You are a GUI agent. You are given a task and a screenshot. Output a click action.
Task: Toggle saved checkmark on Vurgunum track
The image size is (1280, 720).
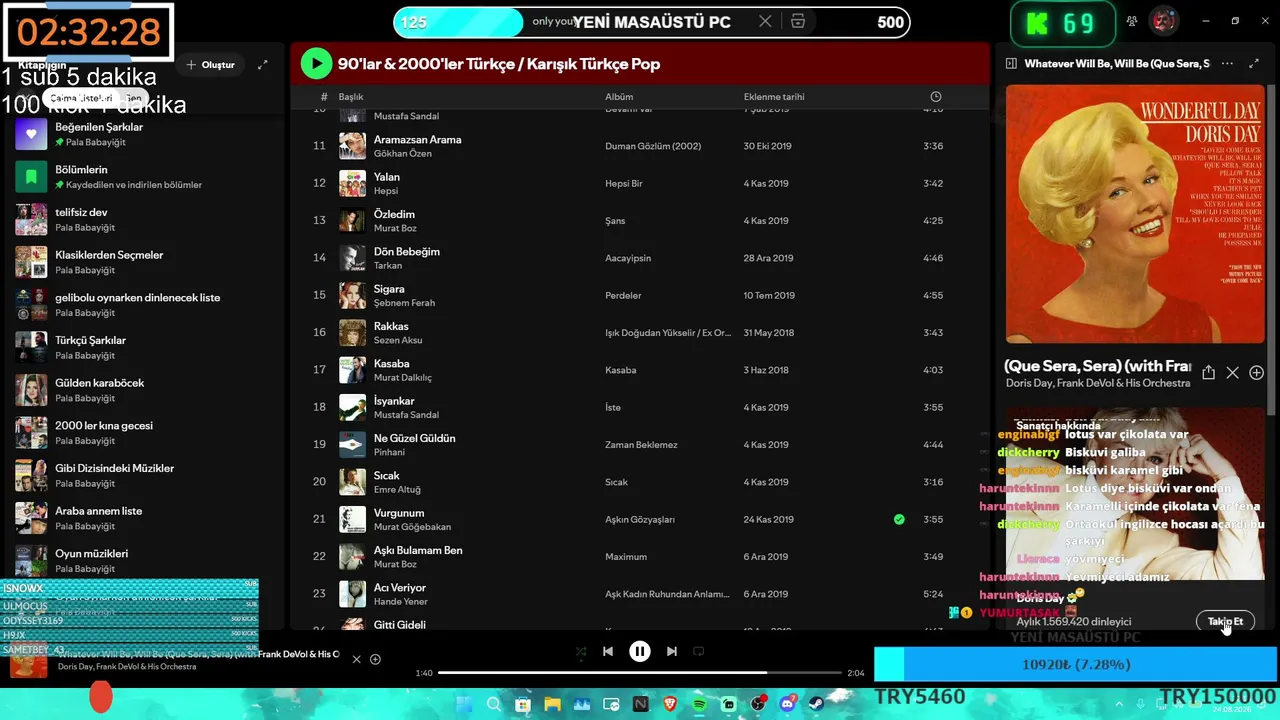tap(899, 519)
